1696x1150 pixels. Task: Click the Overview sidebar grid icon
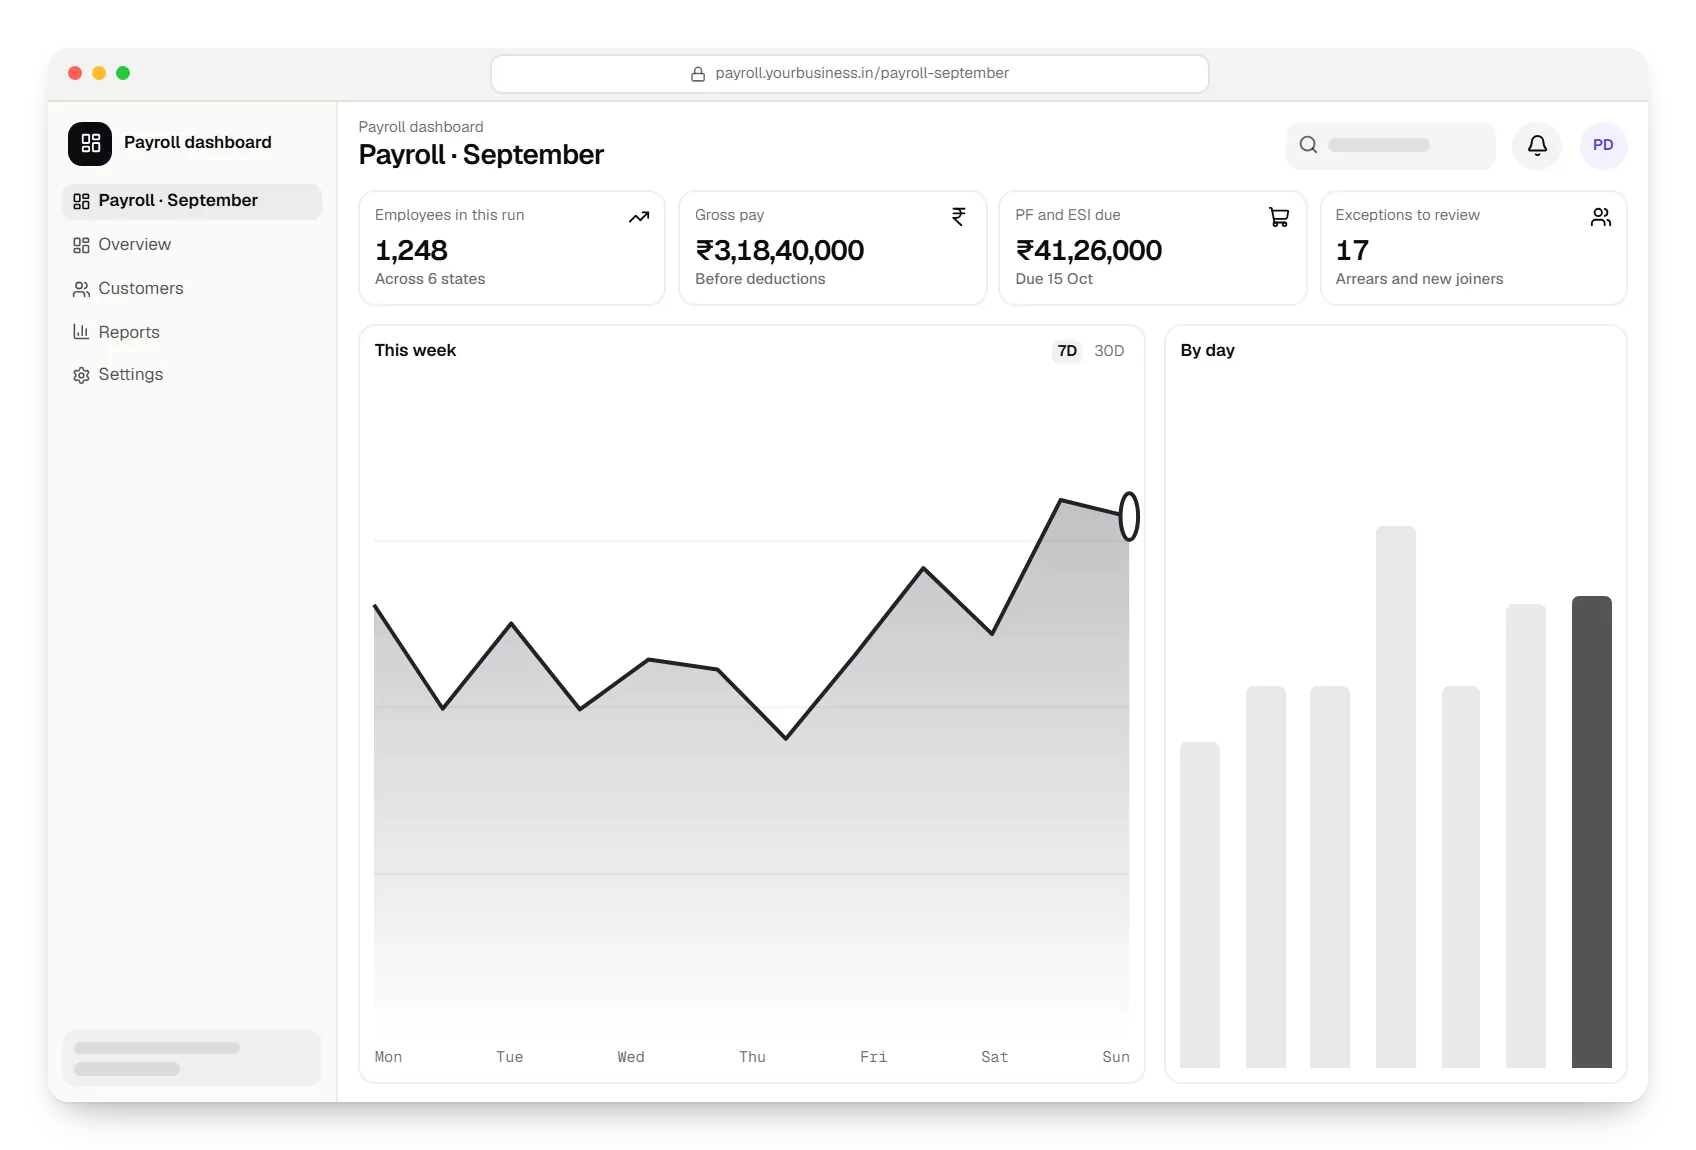[x=81, y=245]
